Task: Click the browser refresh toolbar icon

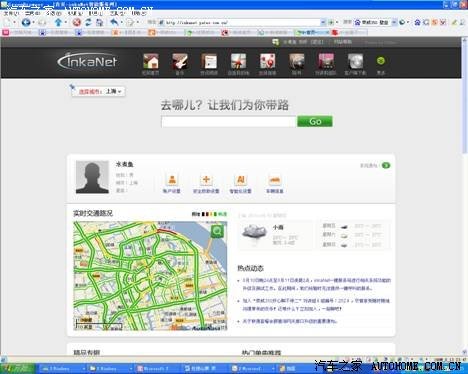Action: click(x=88, y=22)
